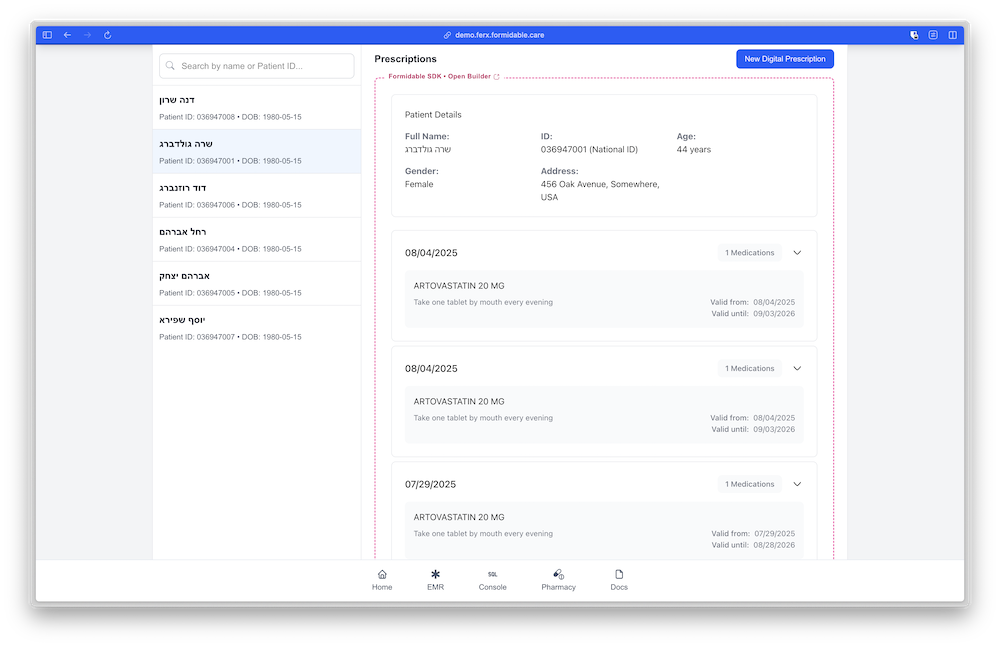The image size is (1000, 647).
Task: Click the browser back arrow
Action: click(67, 34)
